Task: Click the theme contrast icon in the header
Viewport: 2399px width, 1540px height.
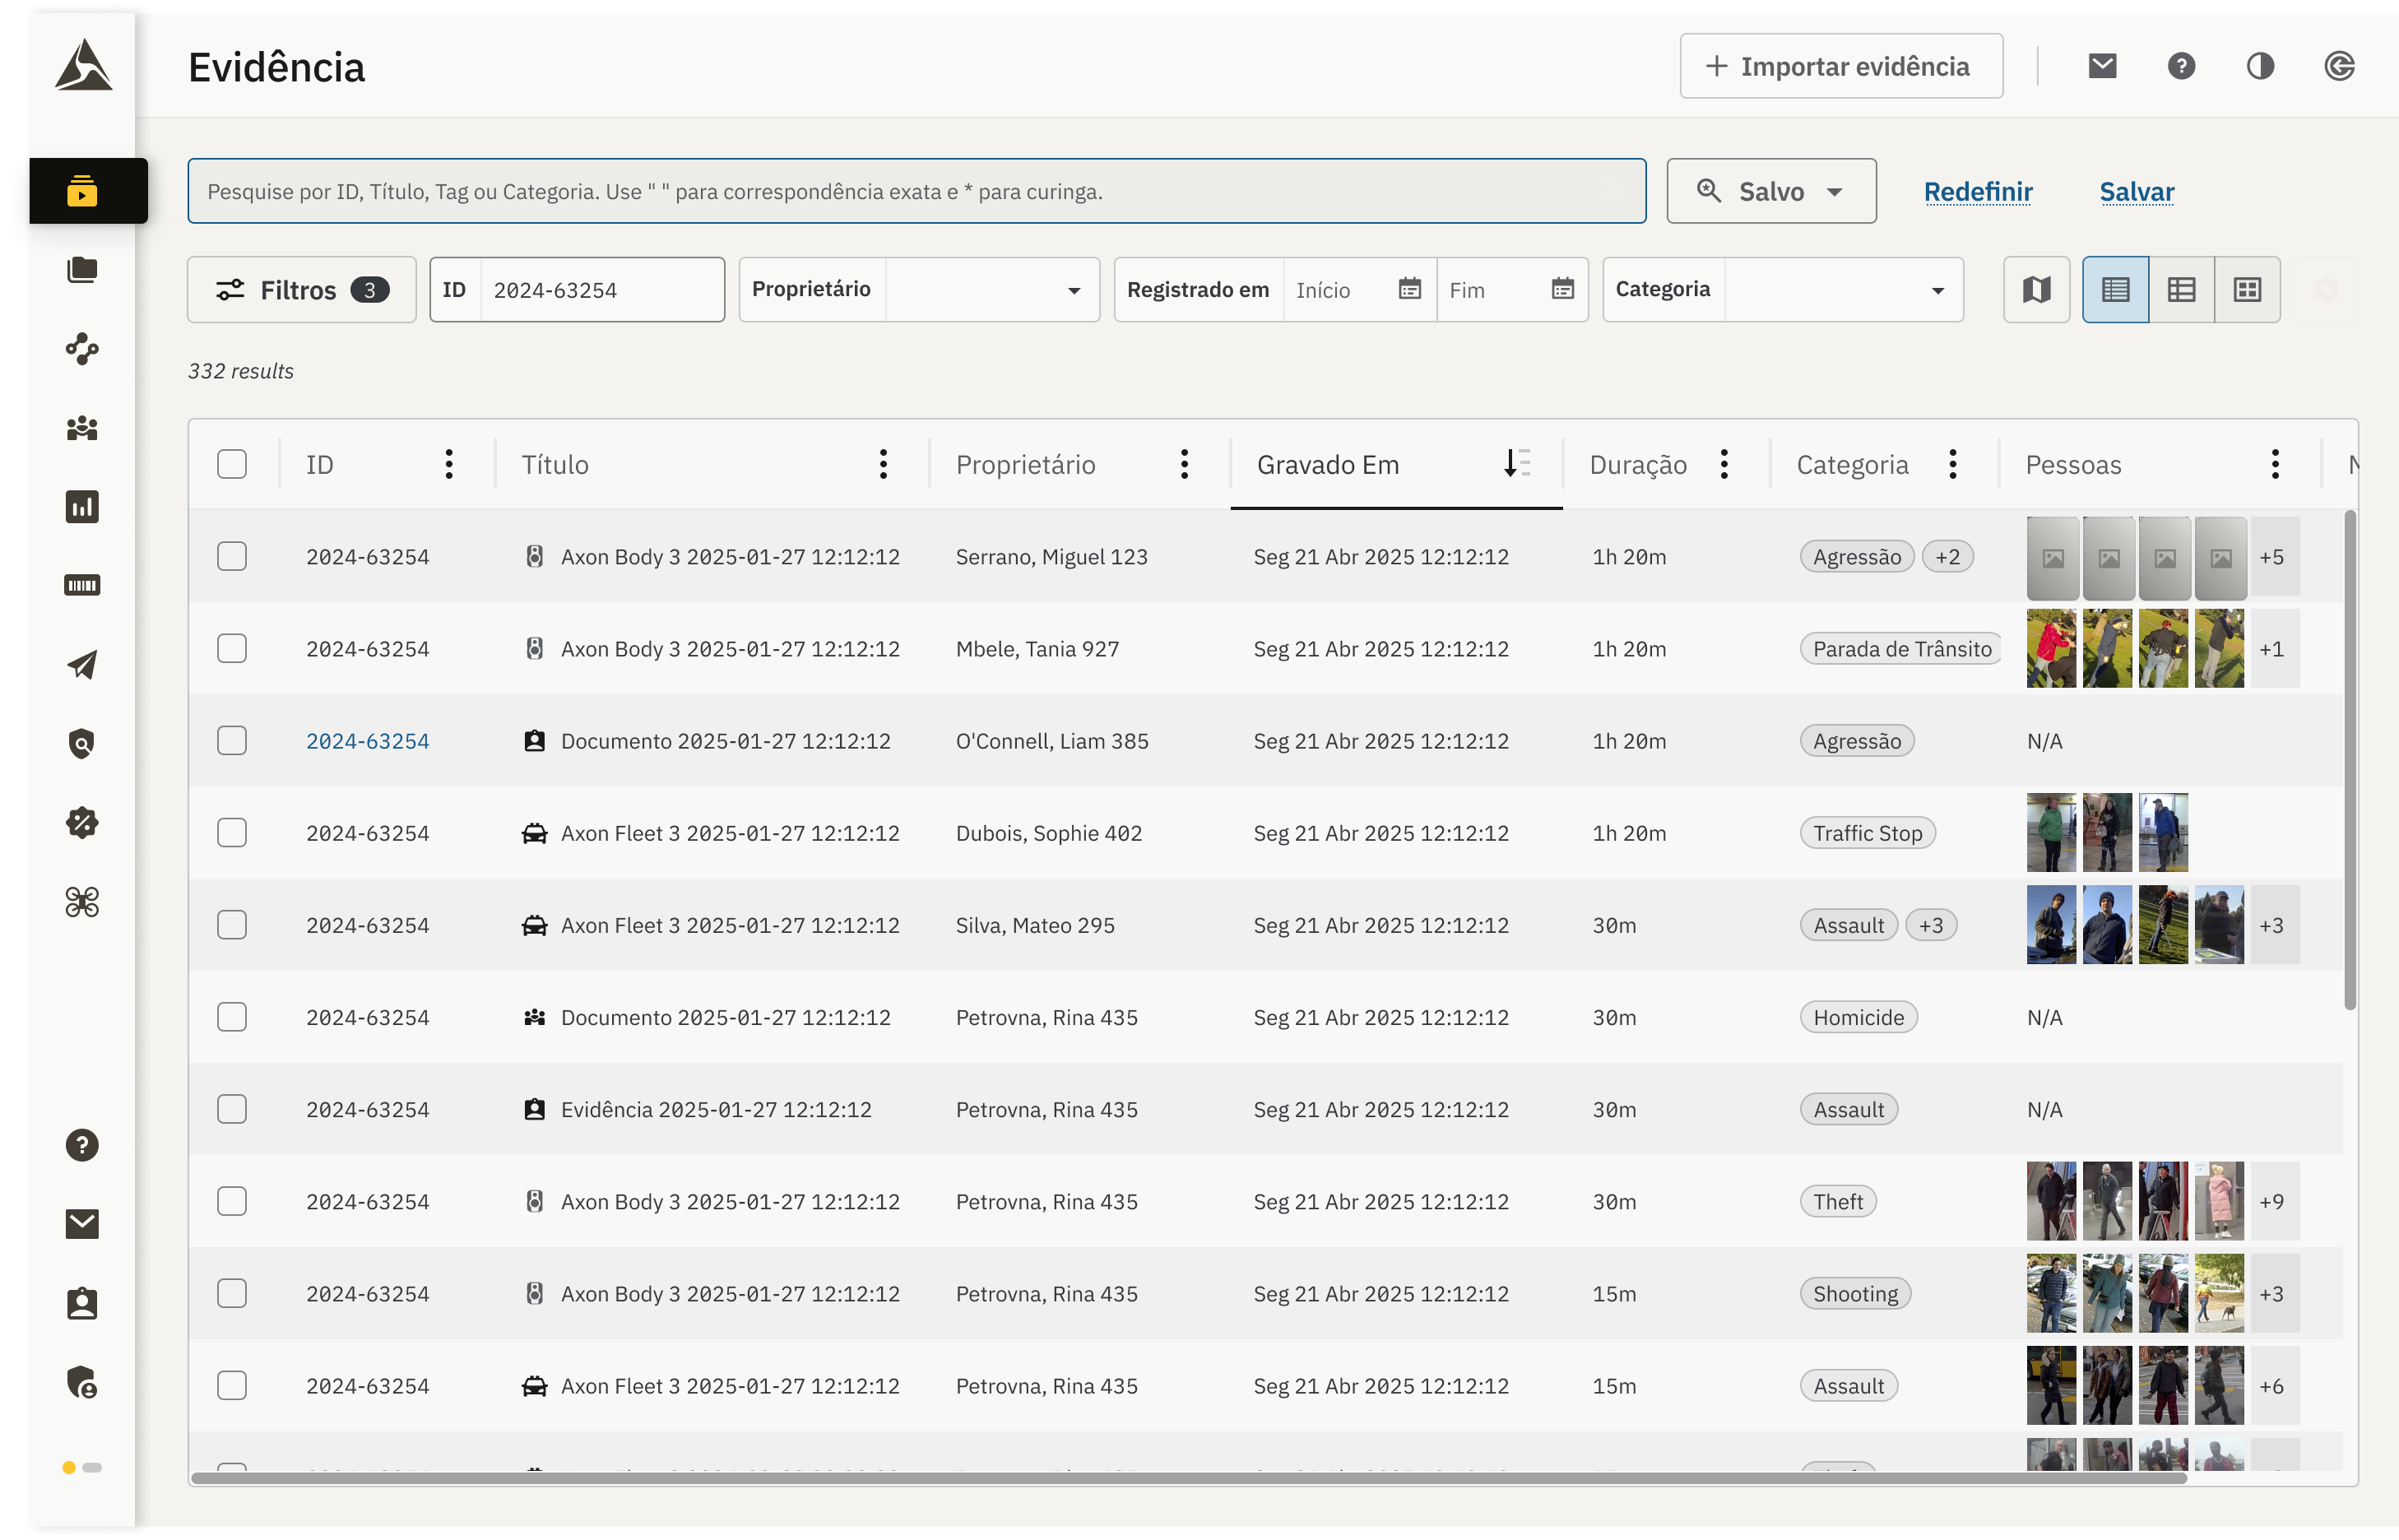Action: [2260, 66]
